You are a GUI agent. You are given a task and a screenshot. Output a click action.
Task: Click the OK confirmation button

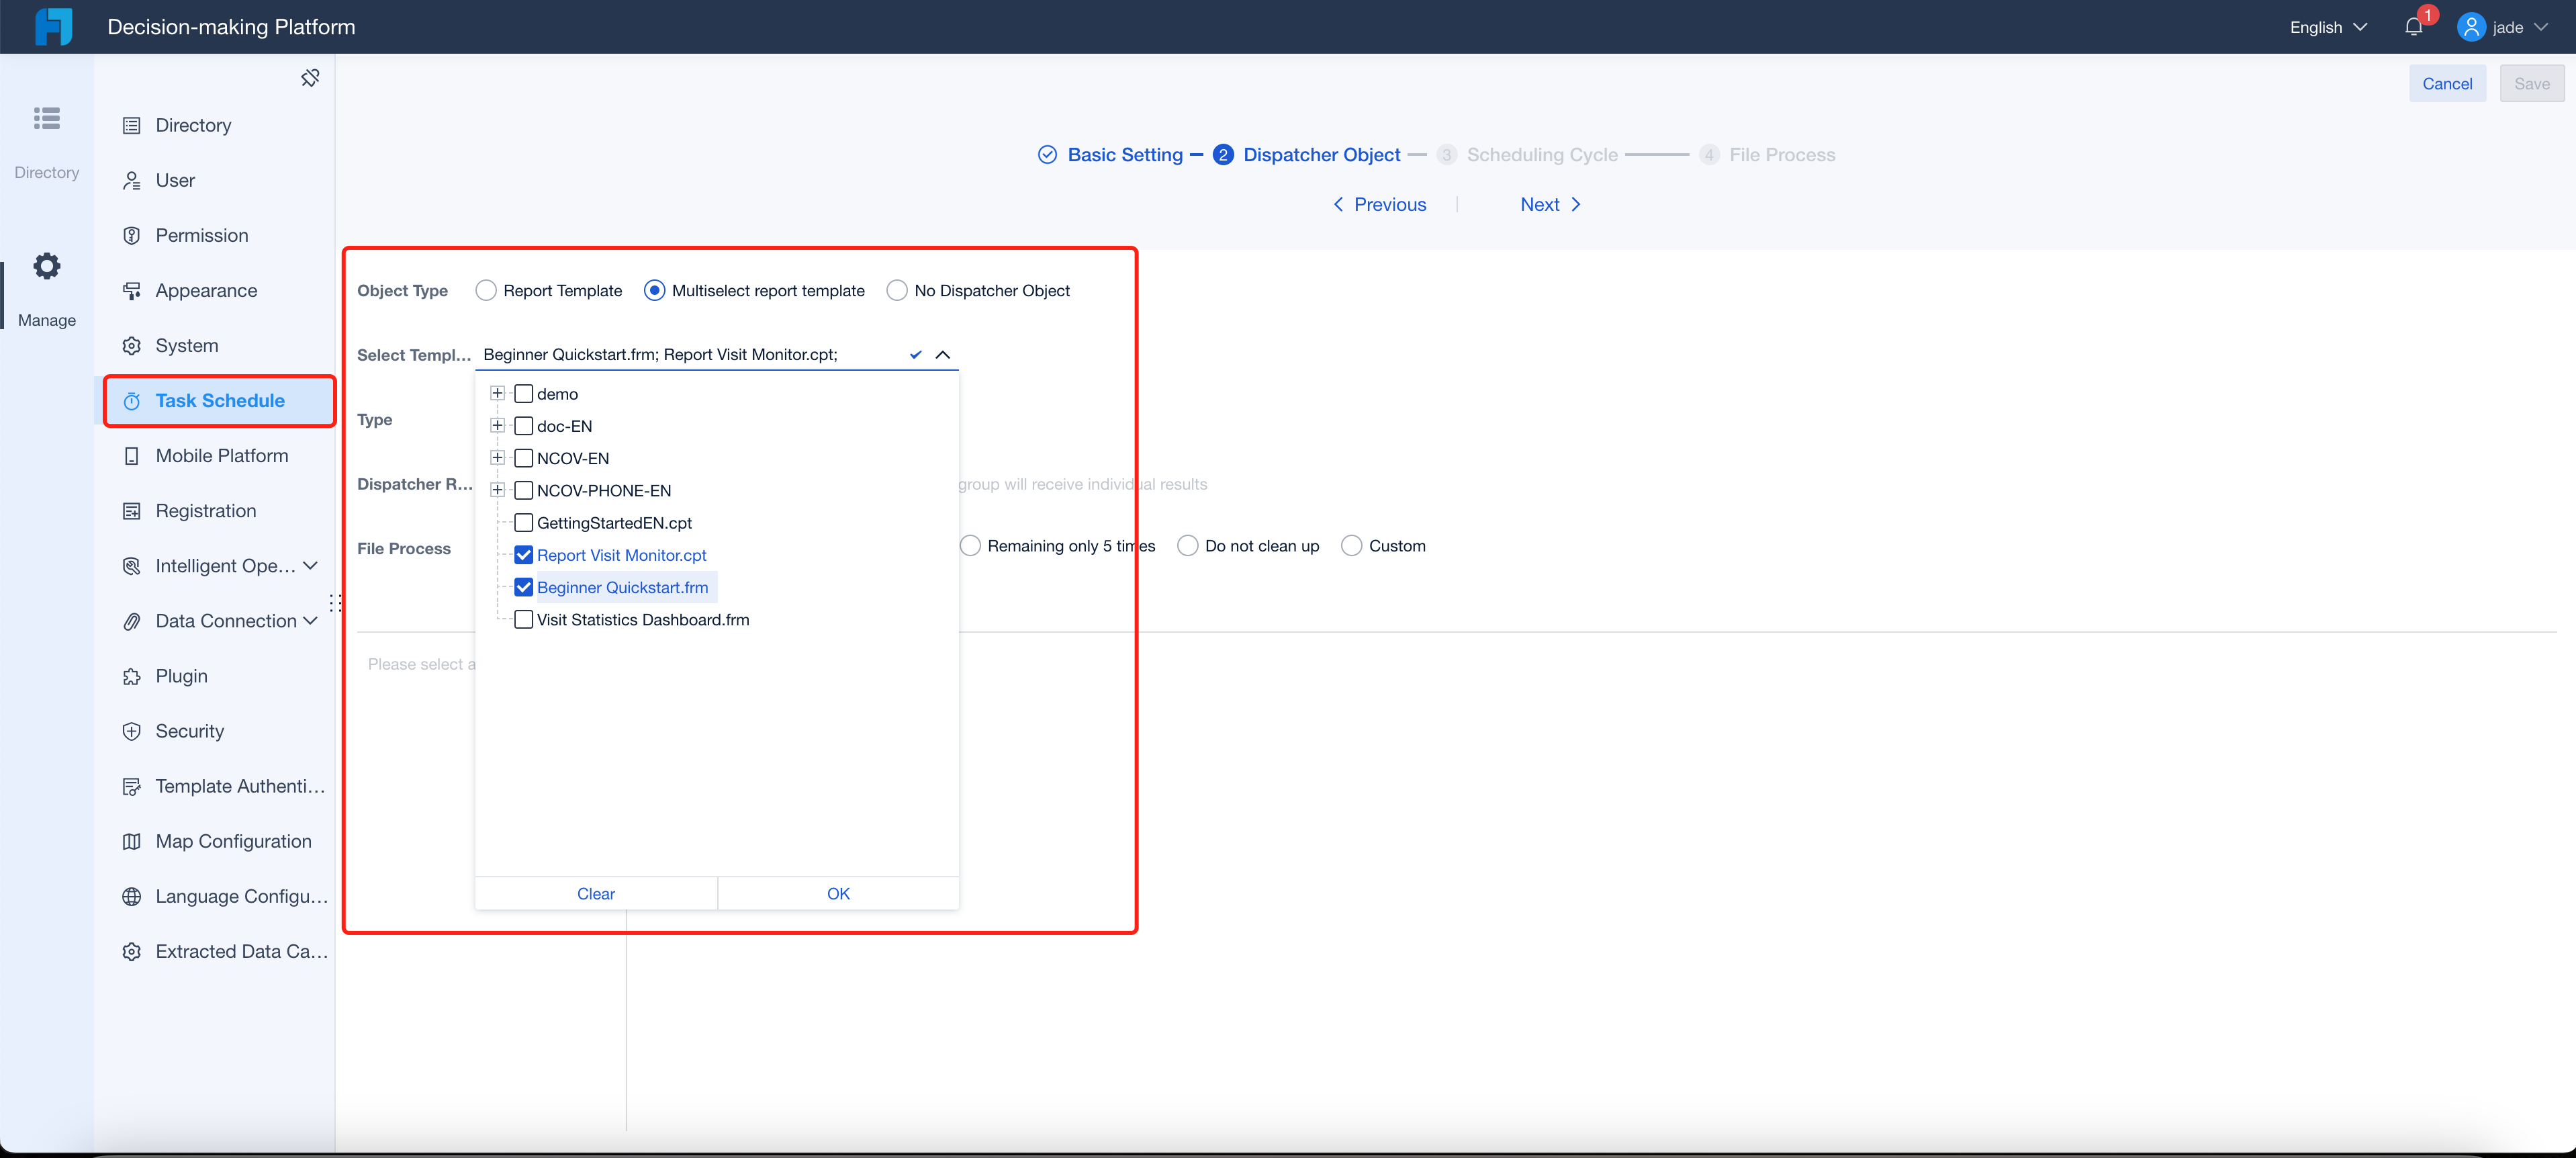(x=839, y=892)
